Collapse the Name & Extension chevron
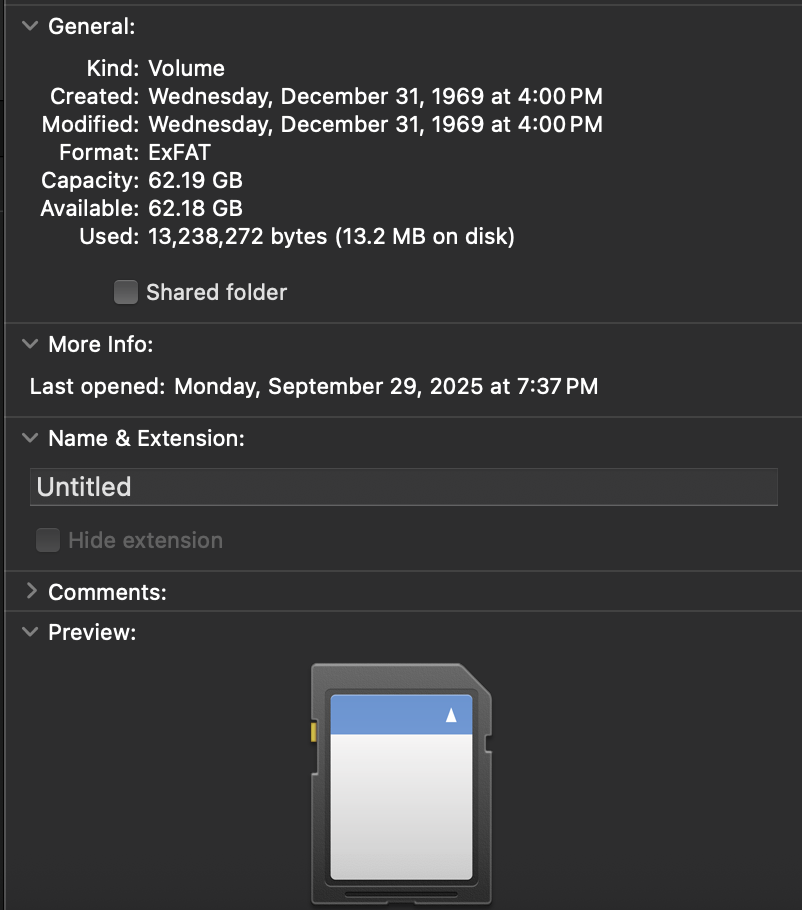 coord(29,438)
